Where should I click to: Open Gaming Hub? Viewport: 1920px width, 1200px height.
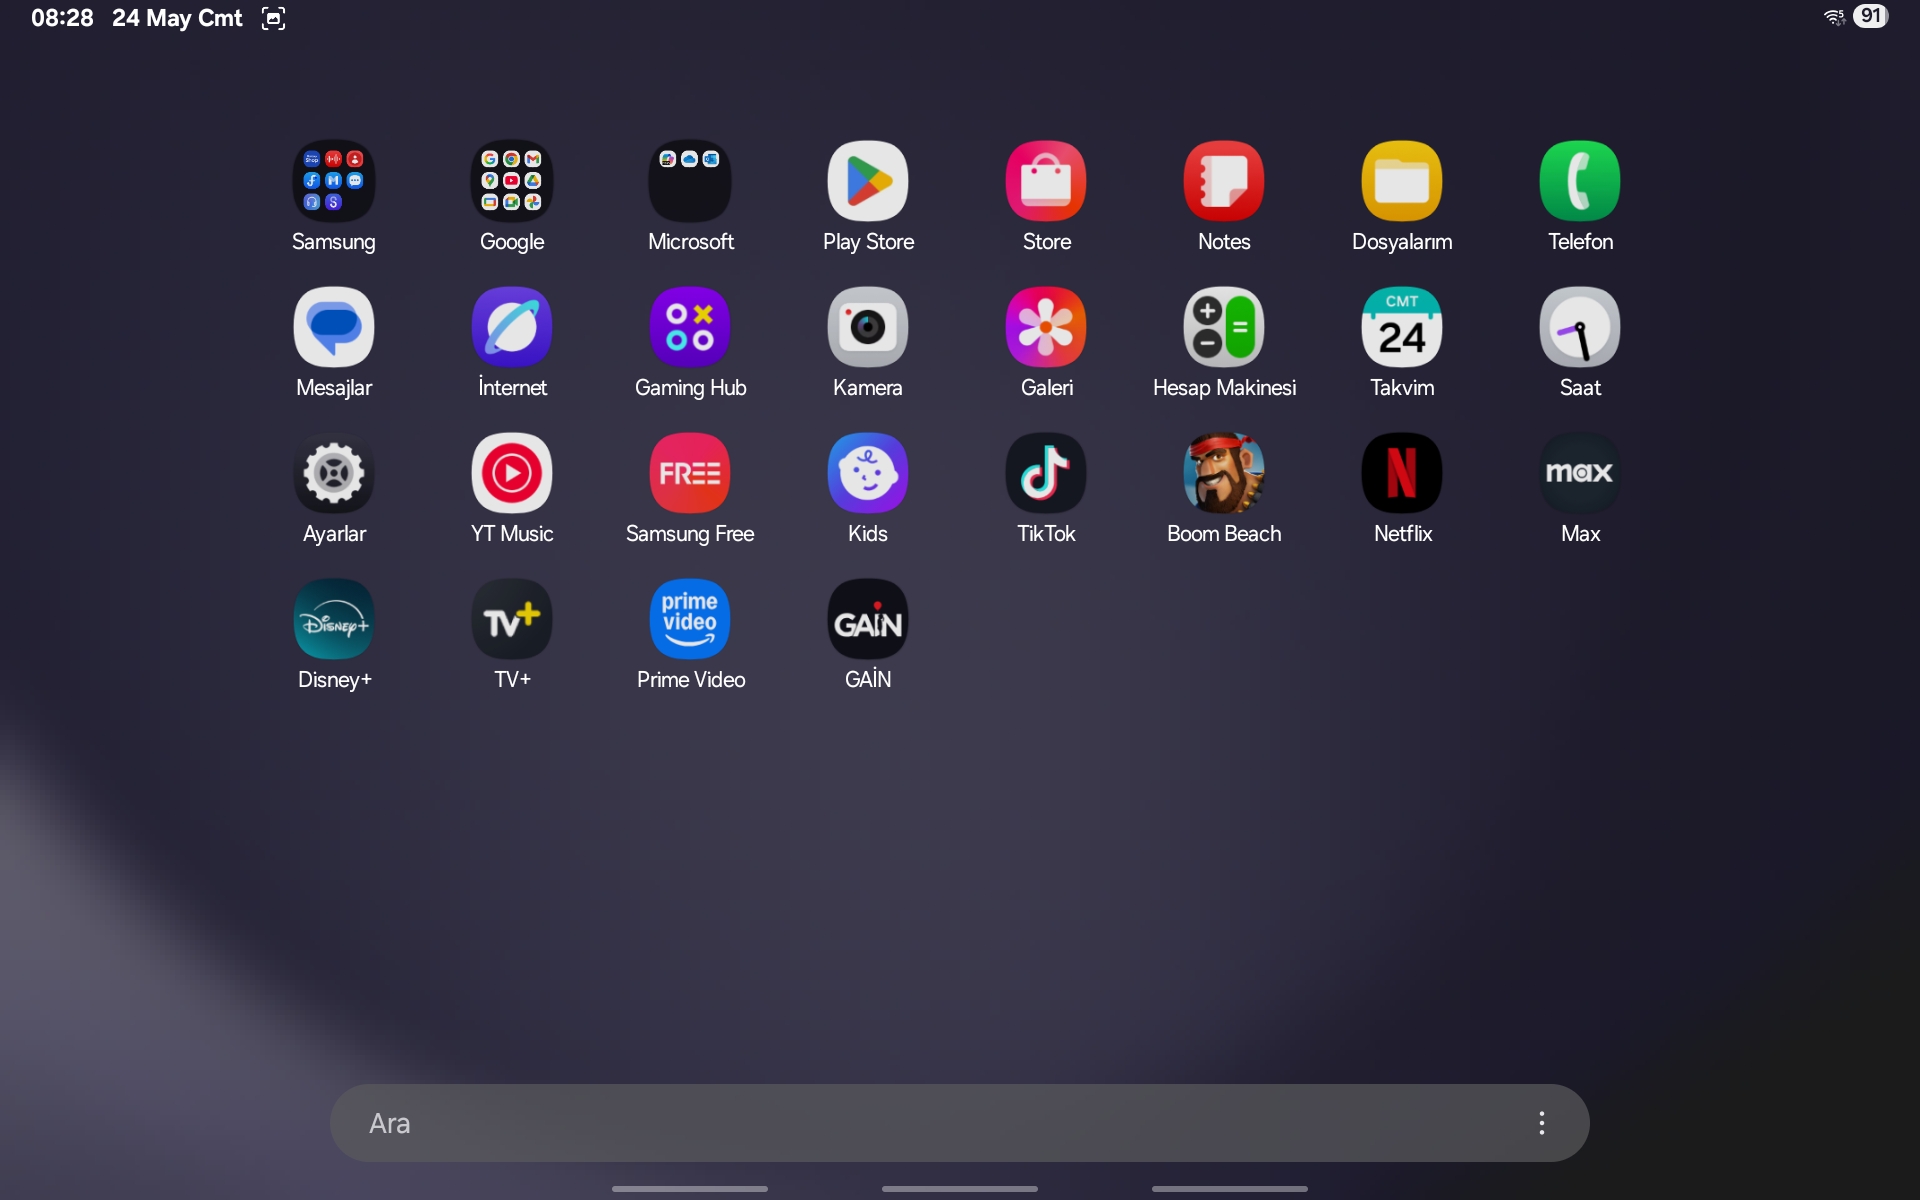tap(690, 327)
